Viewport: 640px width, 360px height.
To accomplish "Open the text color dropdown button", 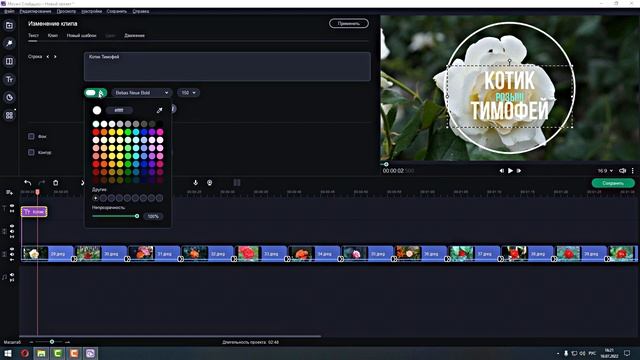I will pos(96,93).
